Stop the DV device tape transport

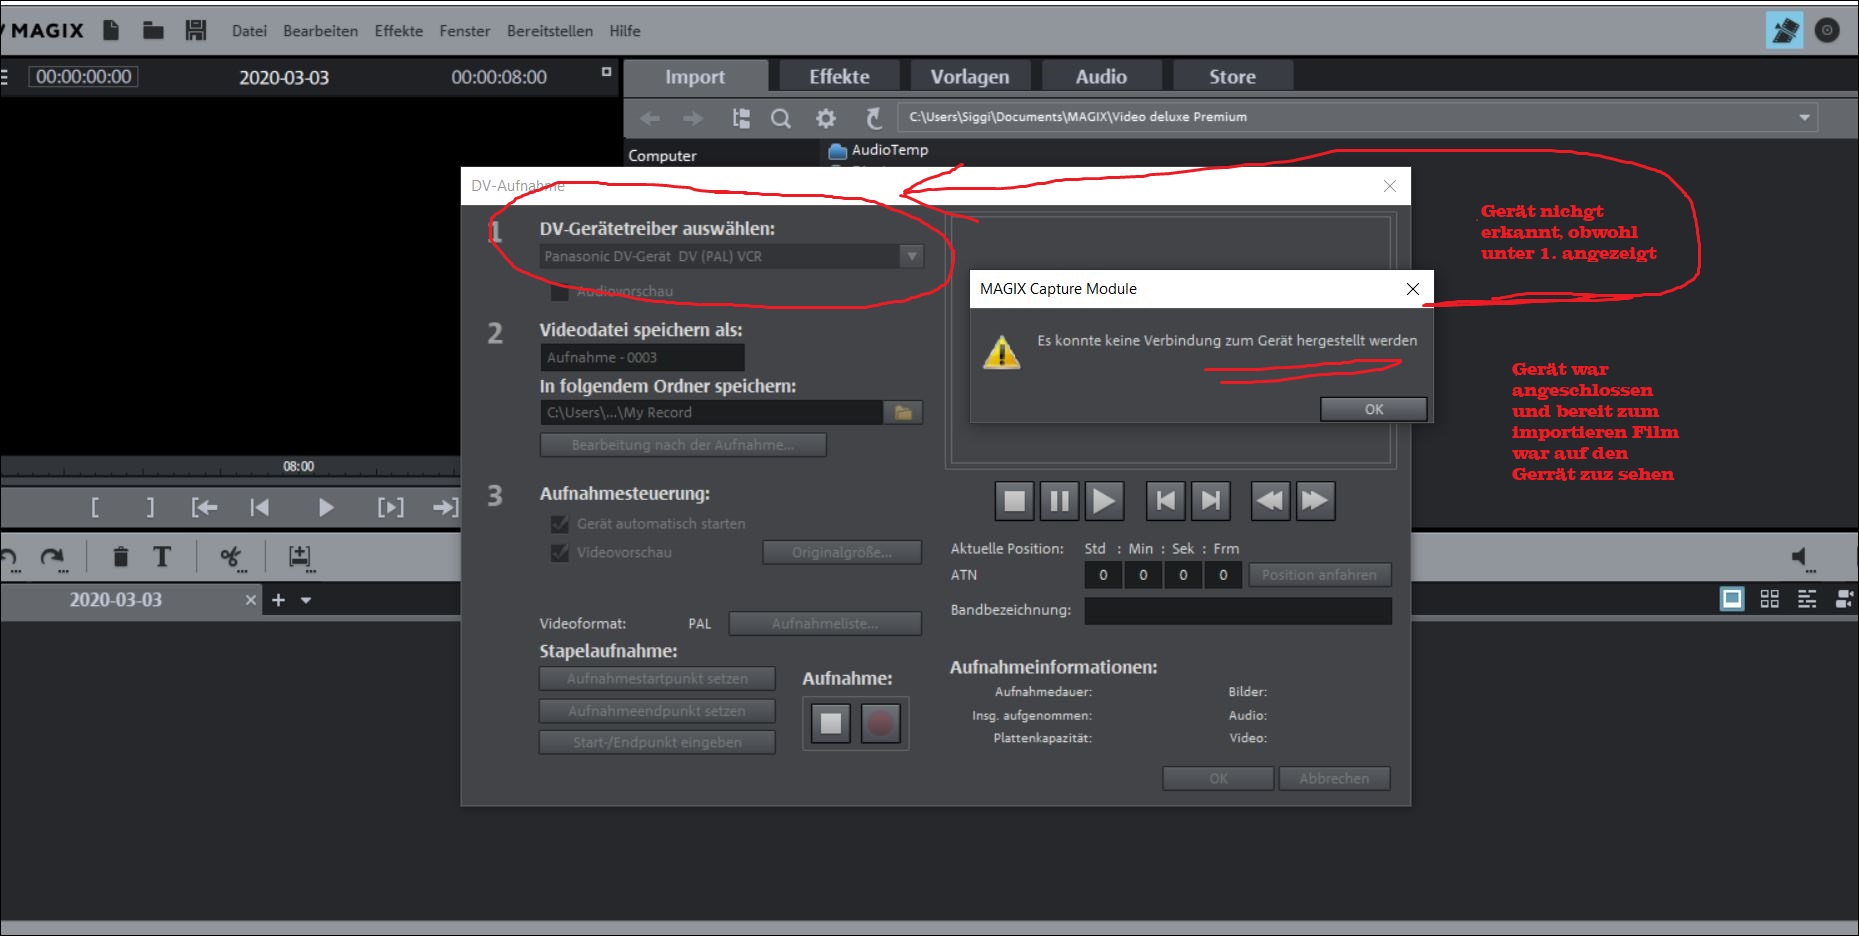pyautogui.click(x=1014, y=500)
